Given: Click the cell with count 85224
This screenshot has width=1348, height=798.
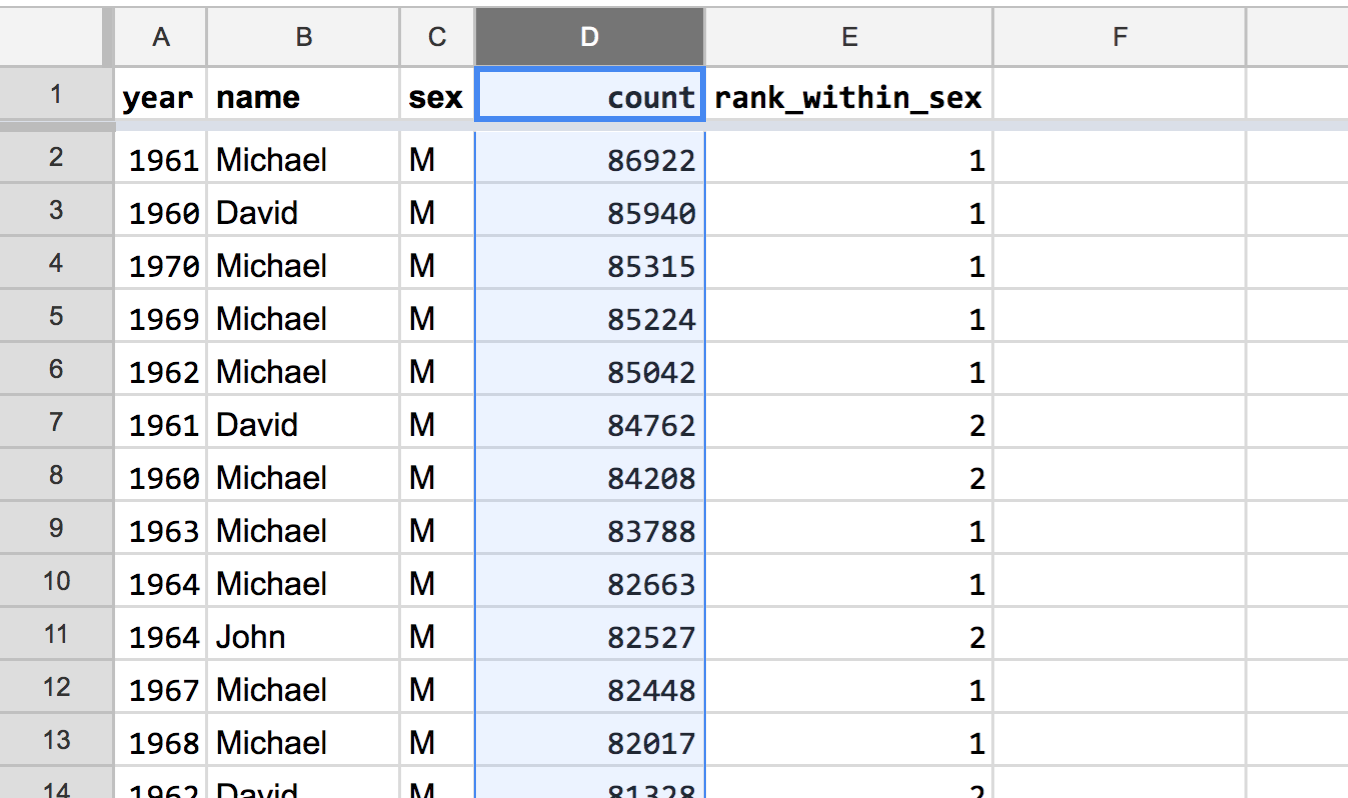Looking at the screenshot, I should click(x=590, y=318).
